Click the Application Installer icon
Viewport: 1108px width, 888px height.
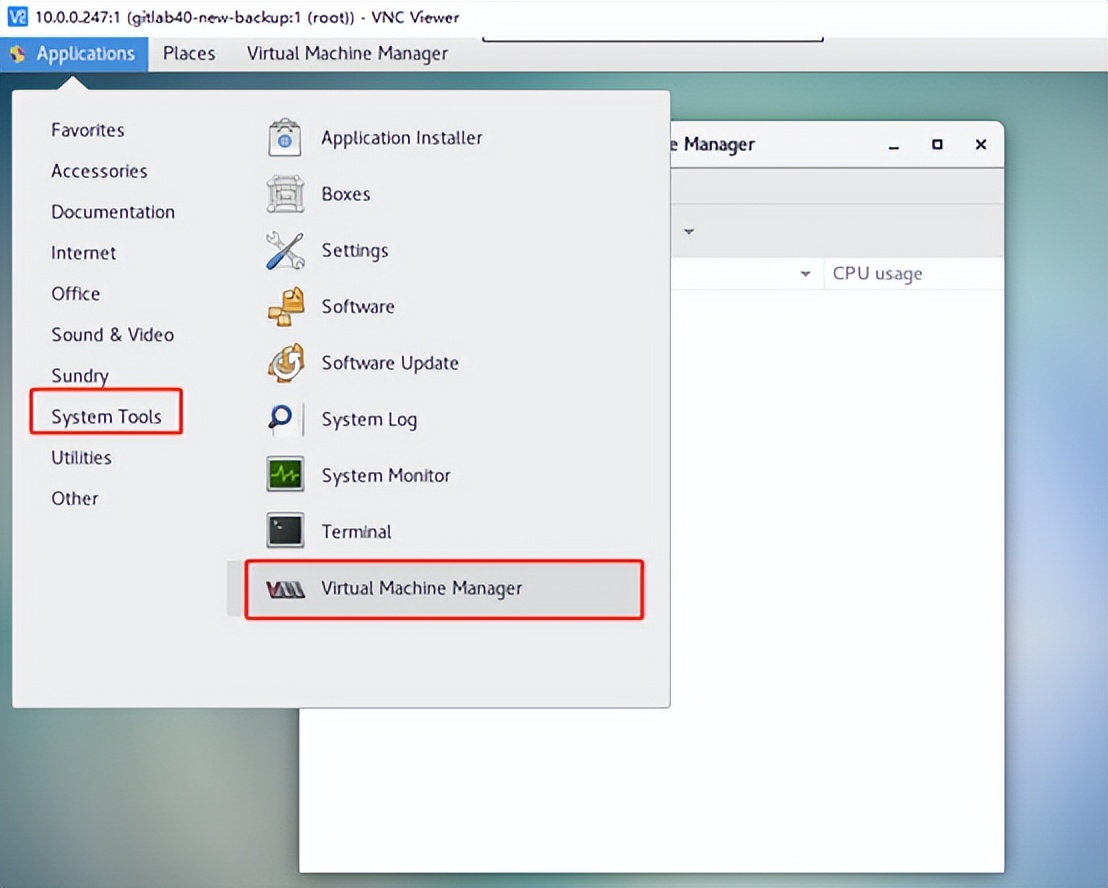point(285,138)
